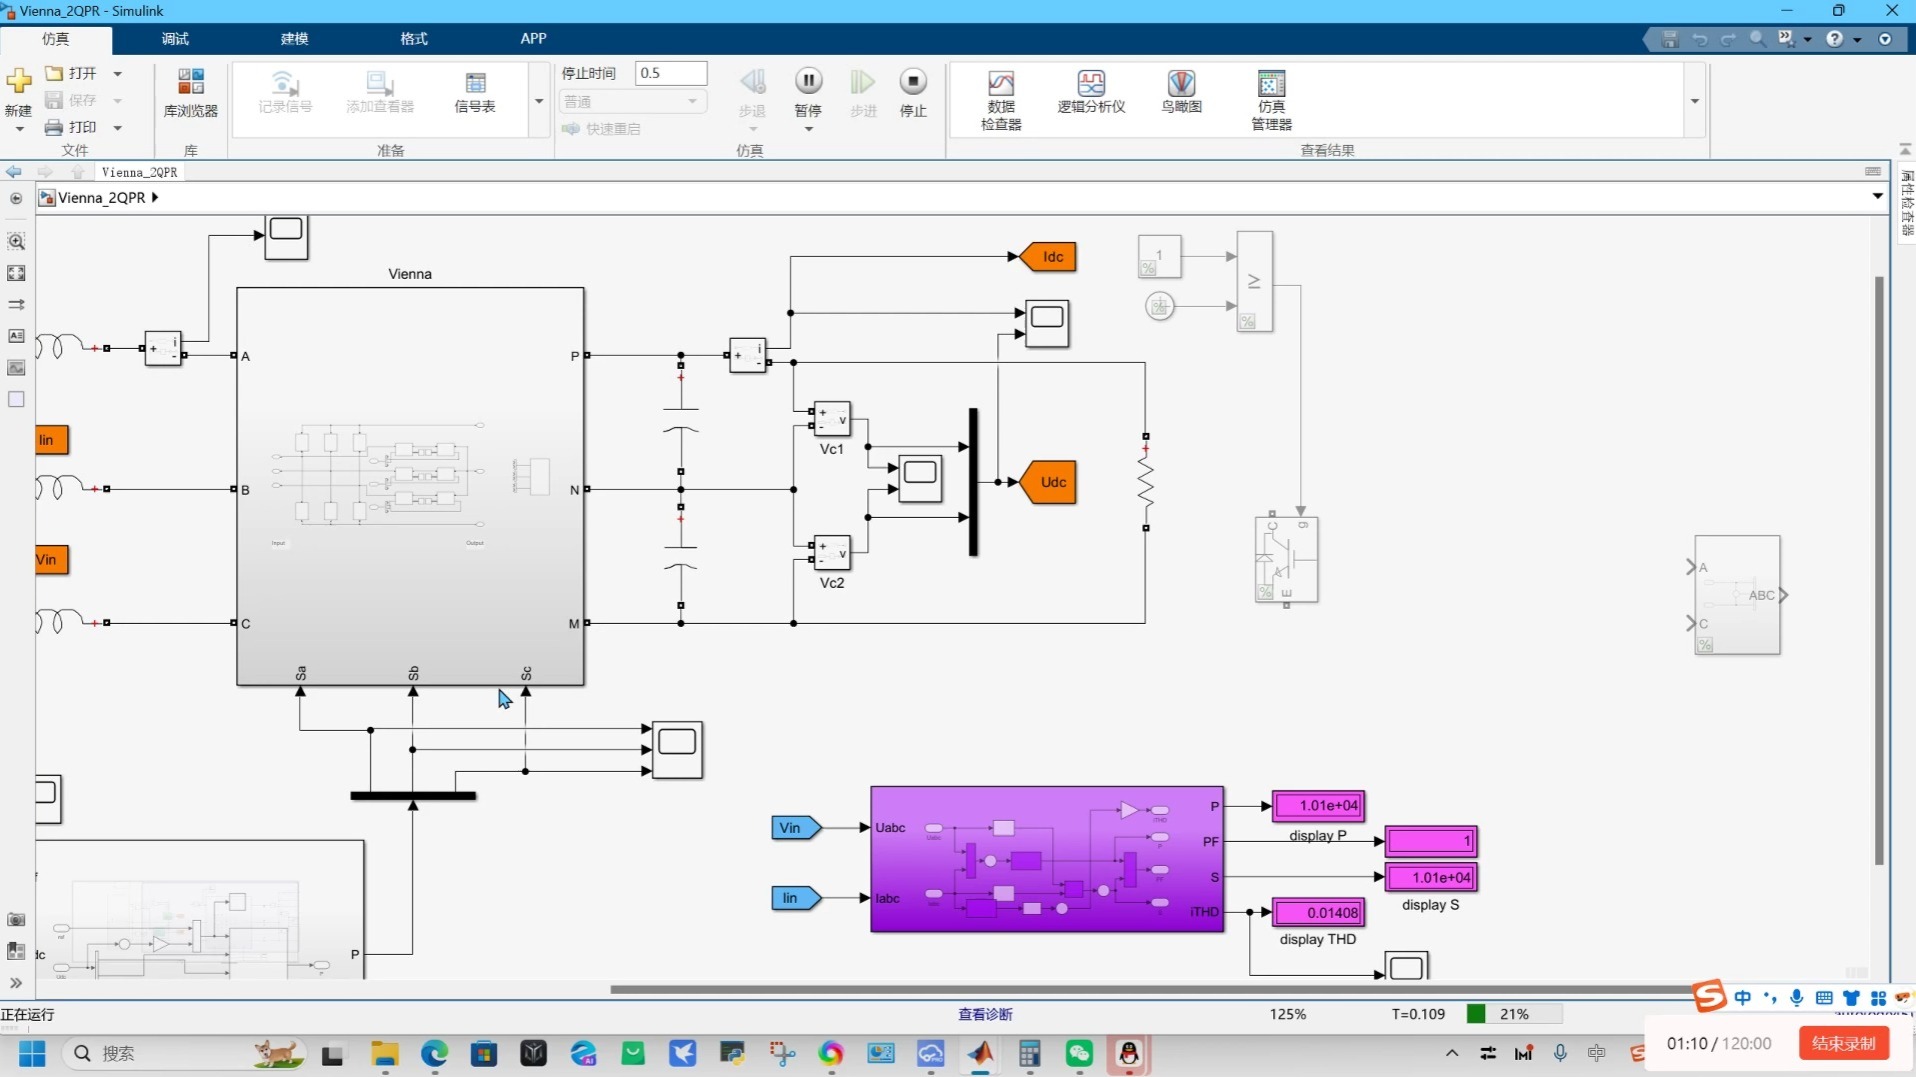Open the Help question mark icon

[x=1834, y=39]
